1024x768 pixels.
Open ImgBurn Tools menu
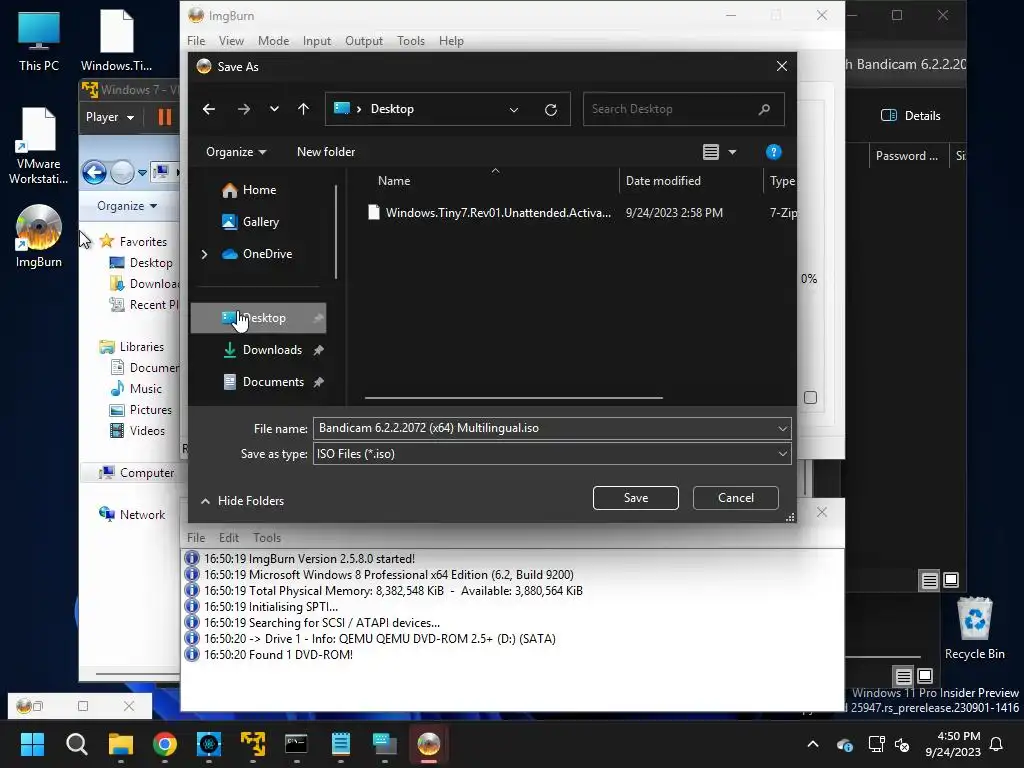pos(411,40)
